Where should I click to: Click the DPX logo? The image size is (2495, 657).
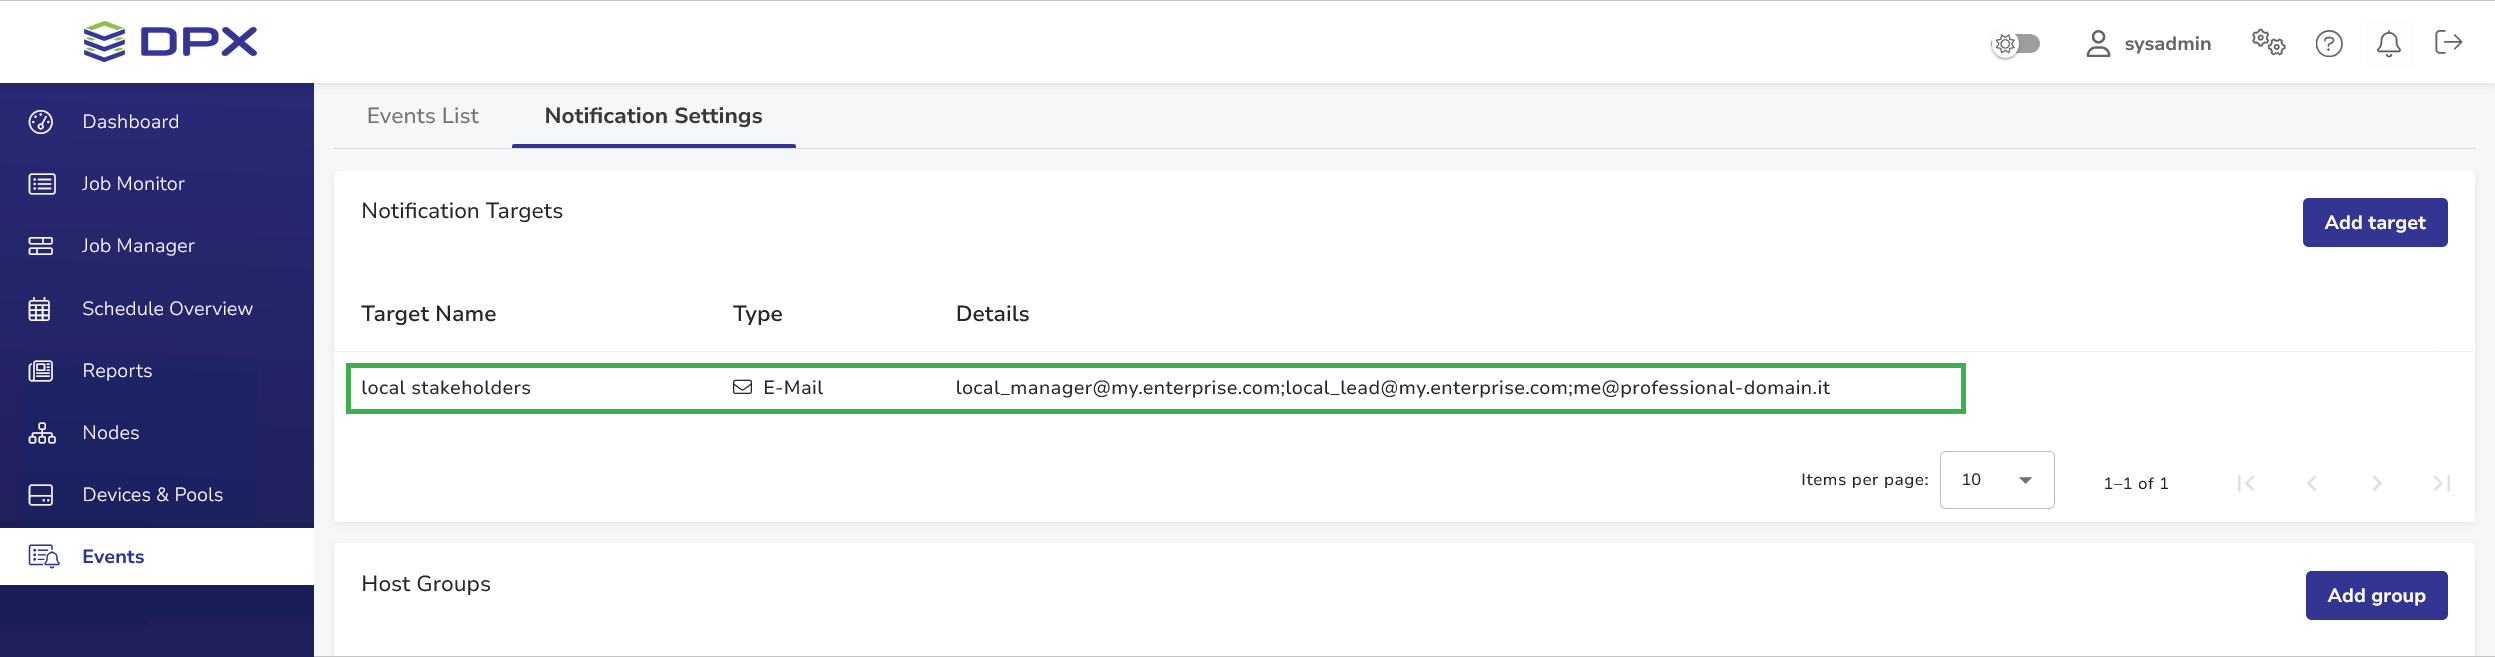171,42
